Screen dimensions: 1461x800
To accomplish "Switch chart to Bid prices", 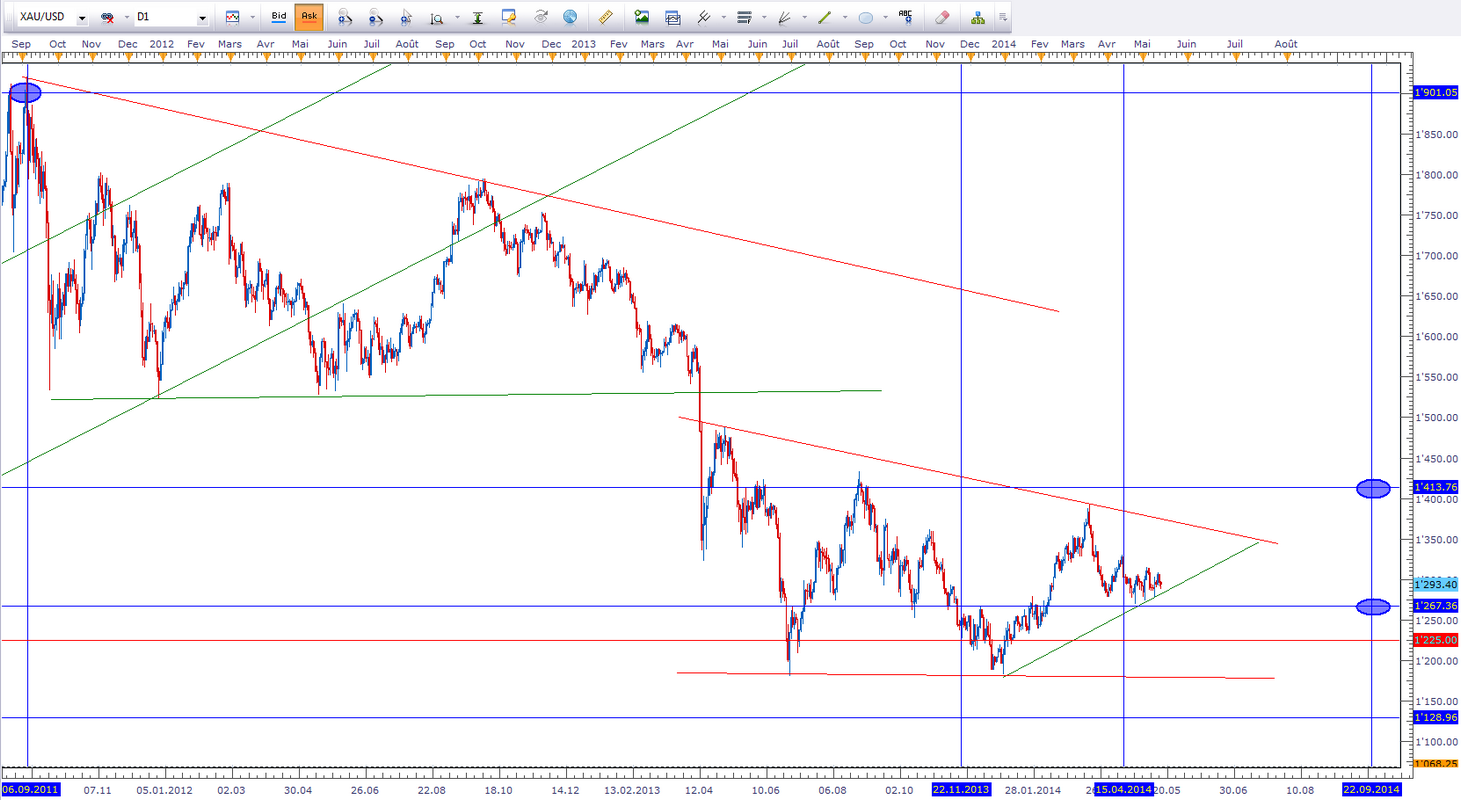I will point(279,17).
